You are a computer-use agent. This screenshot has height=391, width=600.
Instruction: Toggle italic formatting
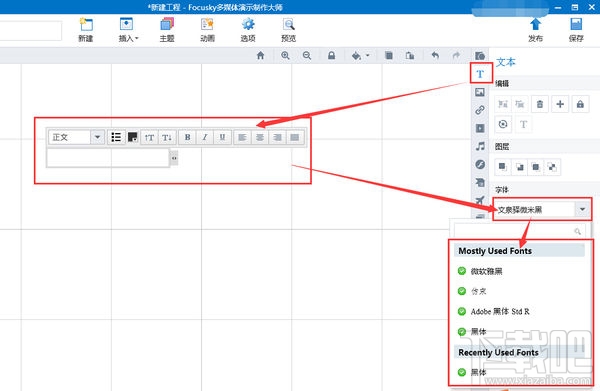click(205, 137)
